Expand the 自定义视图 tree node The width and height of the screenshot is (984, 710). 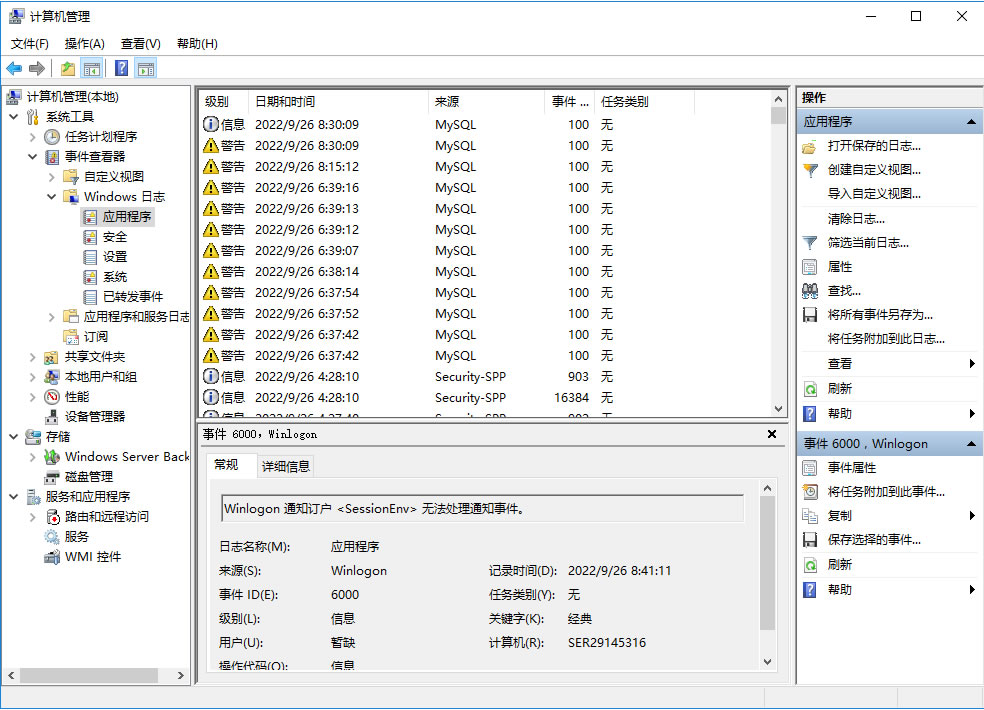pos(52,177)
